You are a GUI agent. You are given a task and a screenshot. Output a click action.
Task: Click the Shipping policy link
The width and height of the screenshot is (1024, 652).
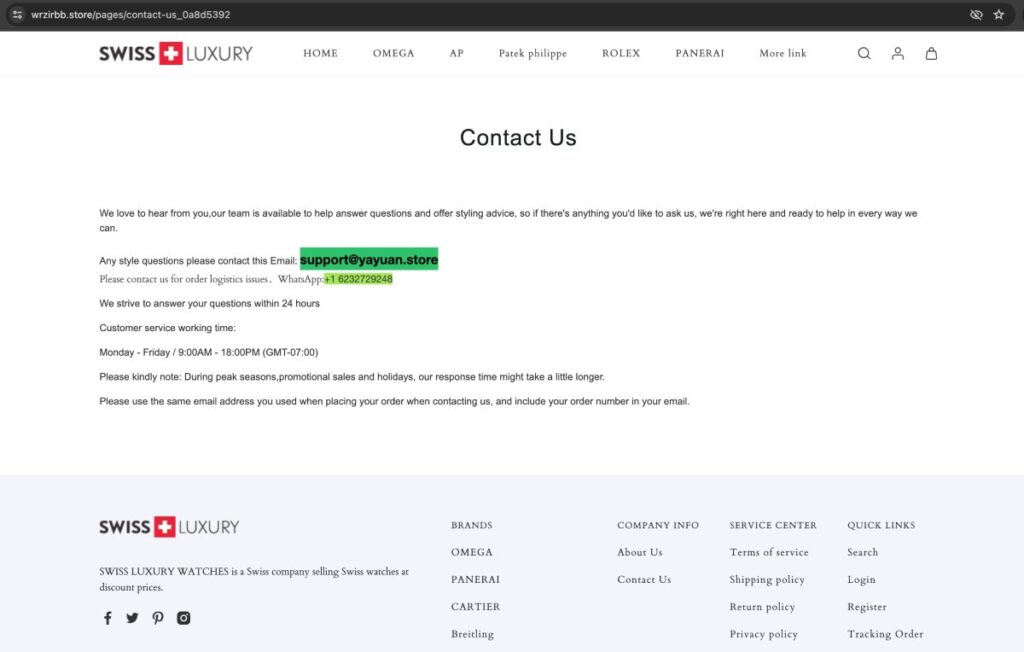click(x=767, y=579)
